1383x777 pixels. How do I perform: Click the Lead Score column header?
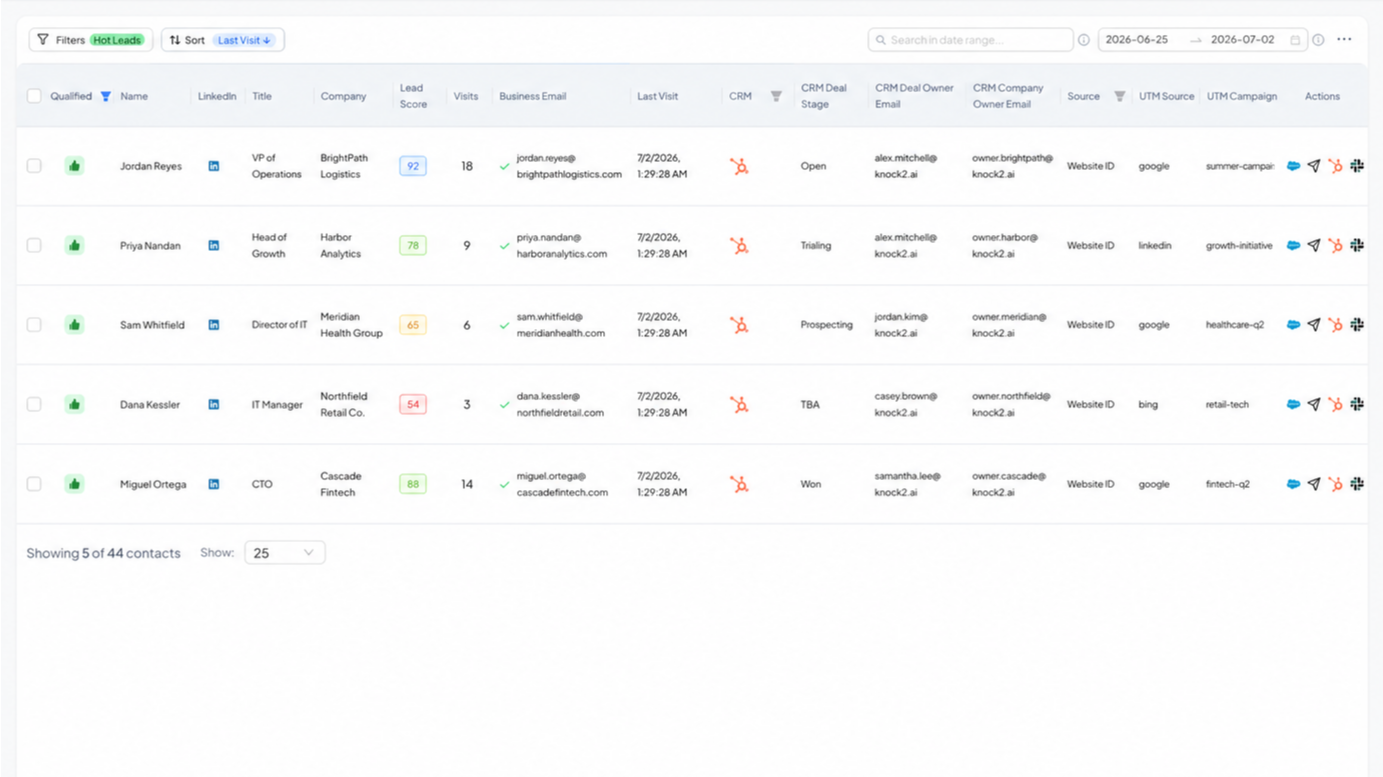click(x=413, y=96)
